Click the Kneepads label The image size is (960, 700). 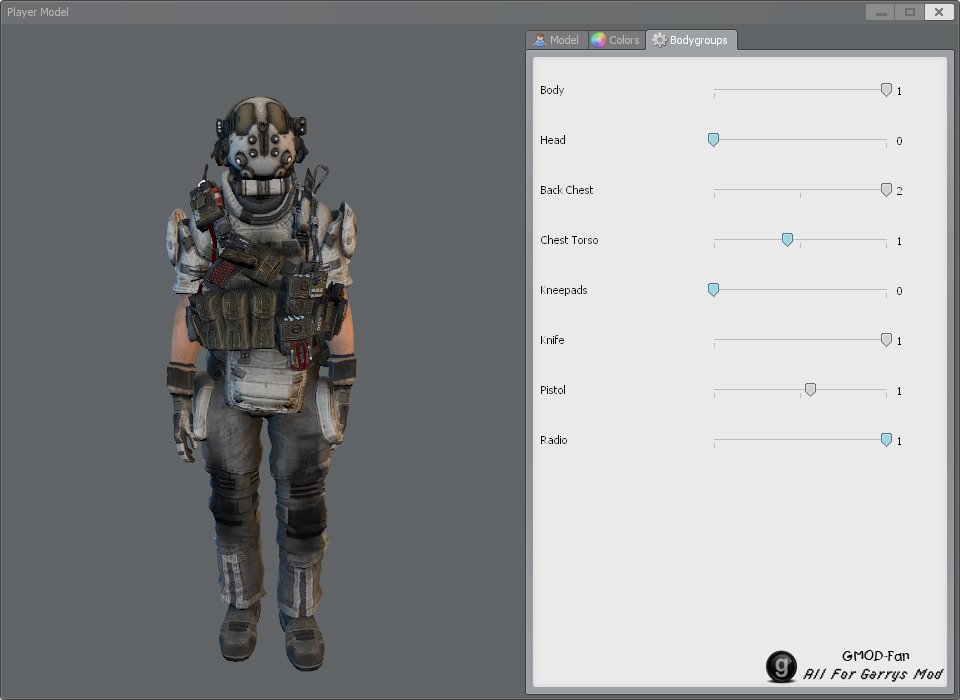point(563,290)
